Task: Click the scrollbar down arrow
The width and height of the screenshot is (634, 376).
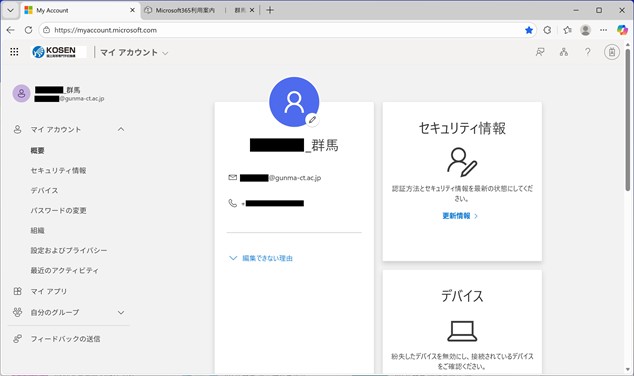Action: pyautogui.click(x=628, y=370)
